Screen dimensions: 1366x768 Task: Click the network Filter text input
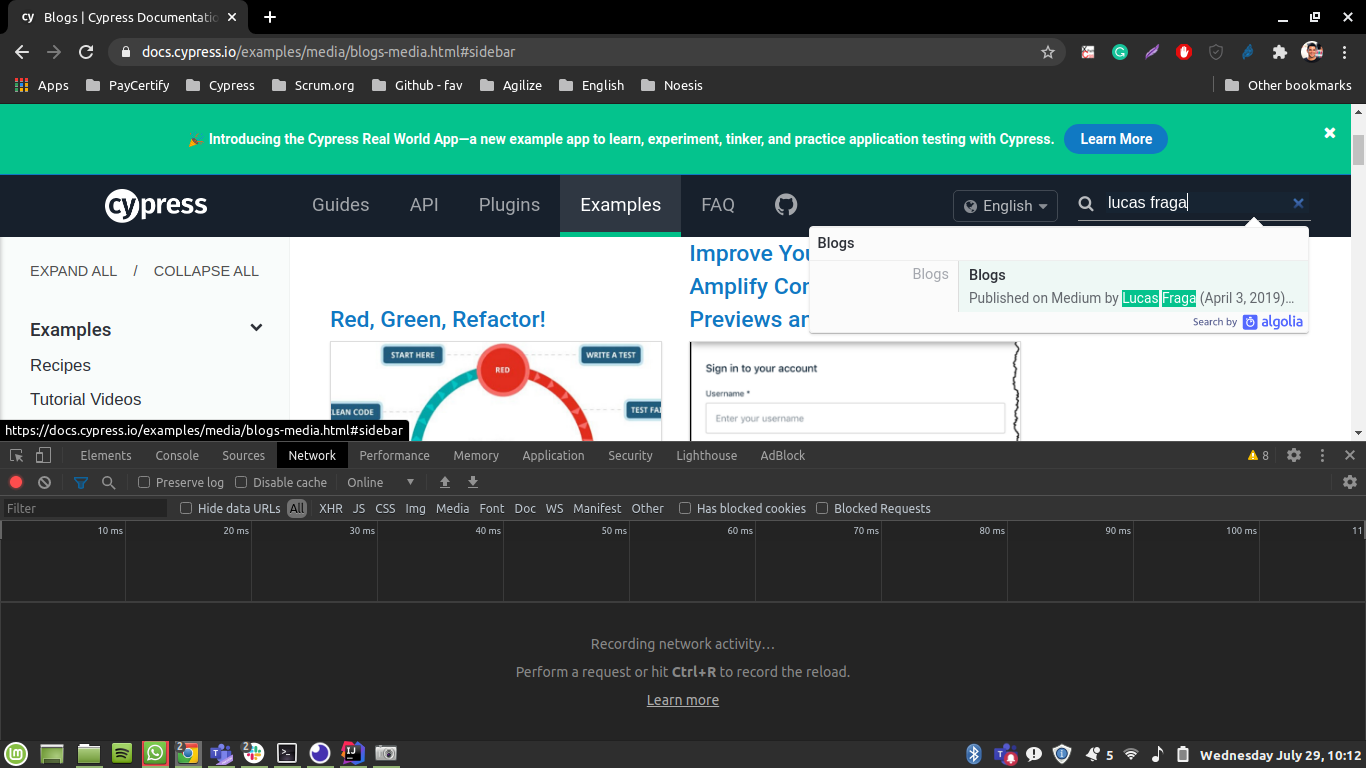(85, 508)
